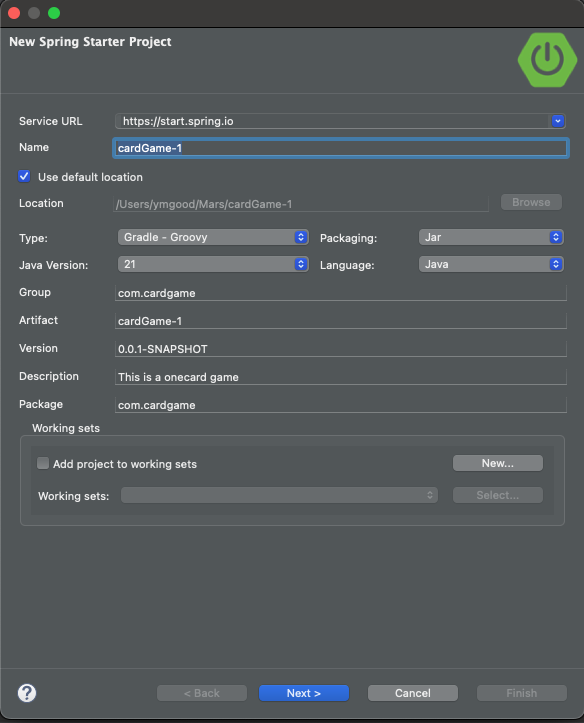This screenshot has width=584, height=723.
Task: Click the Group field com.cardgame
Action: click(341, 293)
